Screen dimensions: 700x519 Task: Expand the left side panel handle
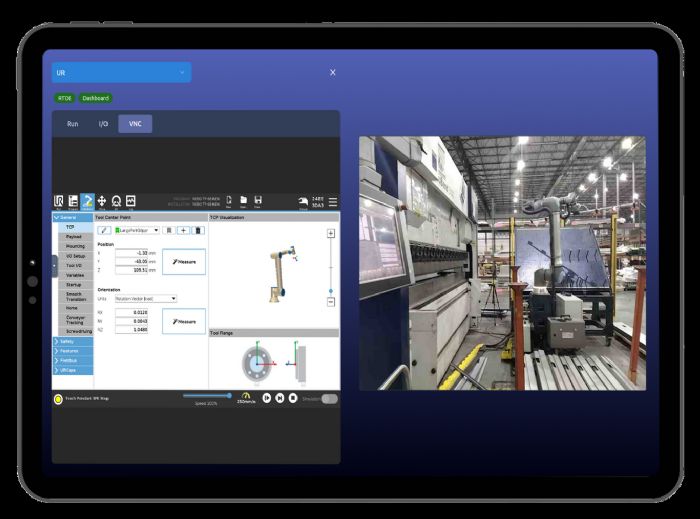tap(55, 266)
